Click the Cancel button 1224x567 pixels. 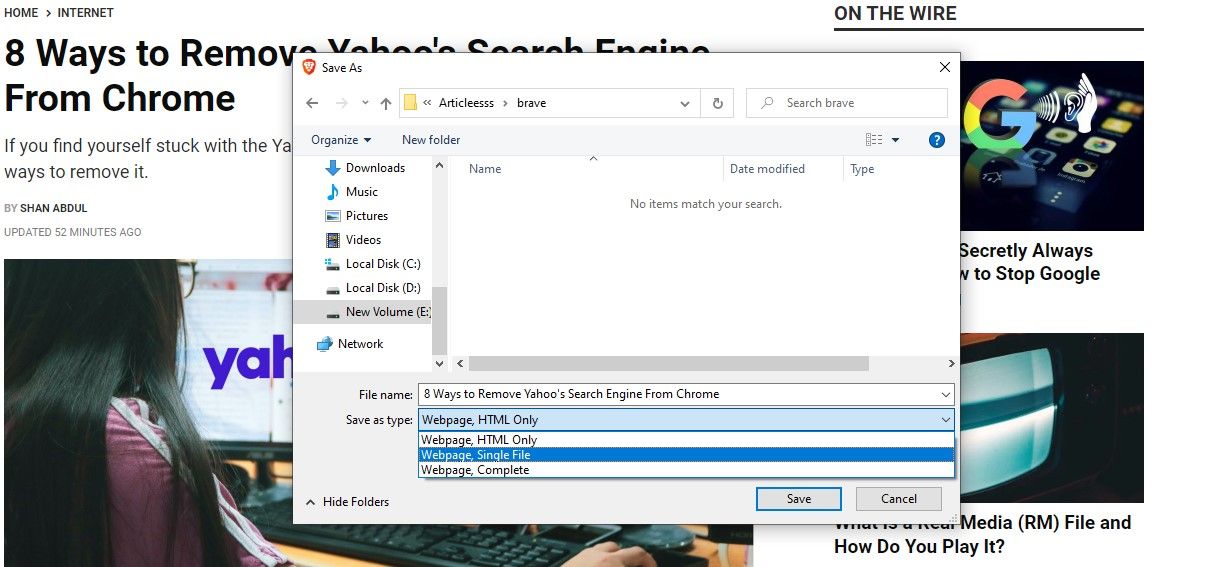(899, 499)
